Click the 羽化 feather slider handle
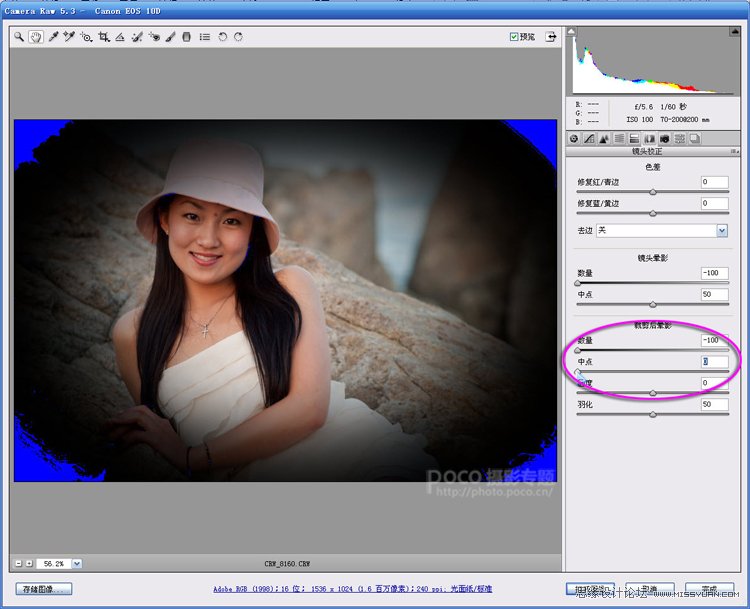The height and width of the screenshot is (609, 750). point(653,414)
